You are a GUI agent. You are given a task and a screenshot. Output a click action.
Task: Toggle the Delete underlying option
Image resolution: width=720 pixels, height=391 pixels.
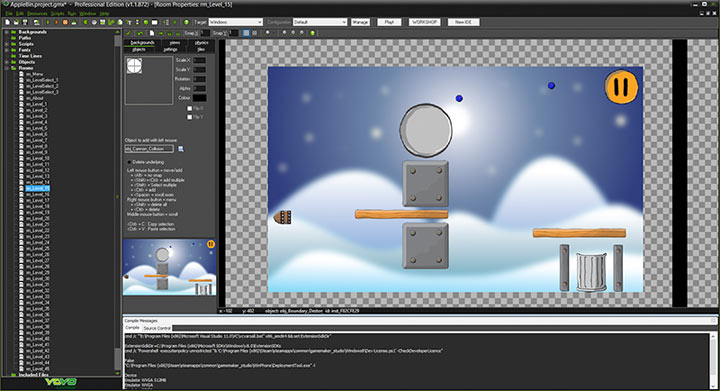[x=129, y=162]
